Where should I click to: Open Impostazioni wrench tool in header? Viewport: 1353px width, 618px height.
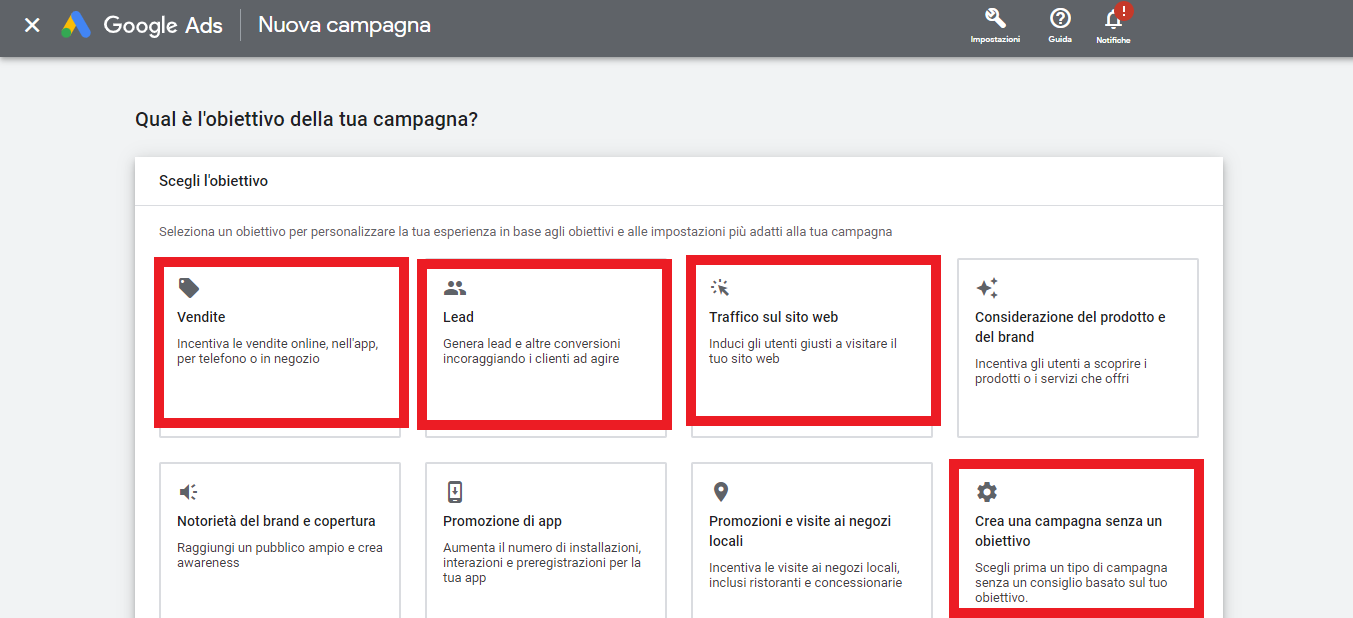[x=995, y=19]
